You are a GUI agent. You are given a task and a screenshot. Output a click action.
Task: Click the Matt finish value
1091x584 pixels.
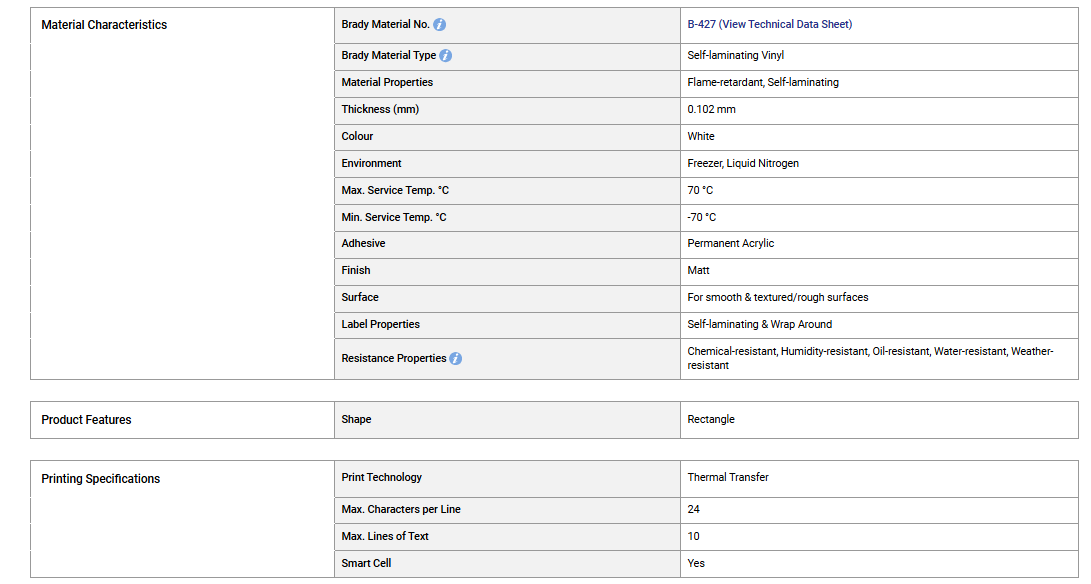click(699, 270)
